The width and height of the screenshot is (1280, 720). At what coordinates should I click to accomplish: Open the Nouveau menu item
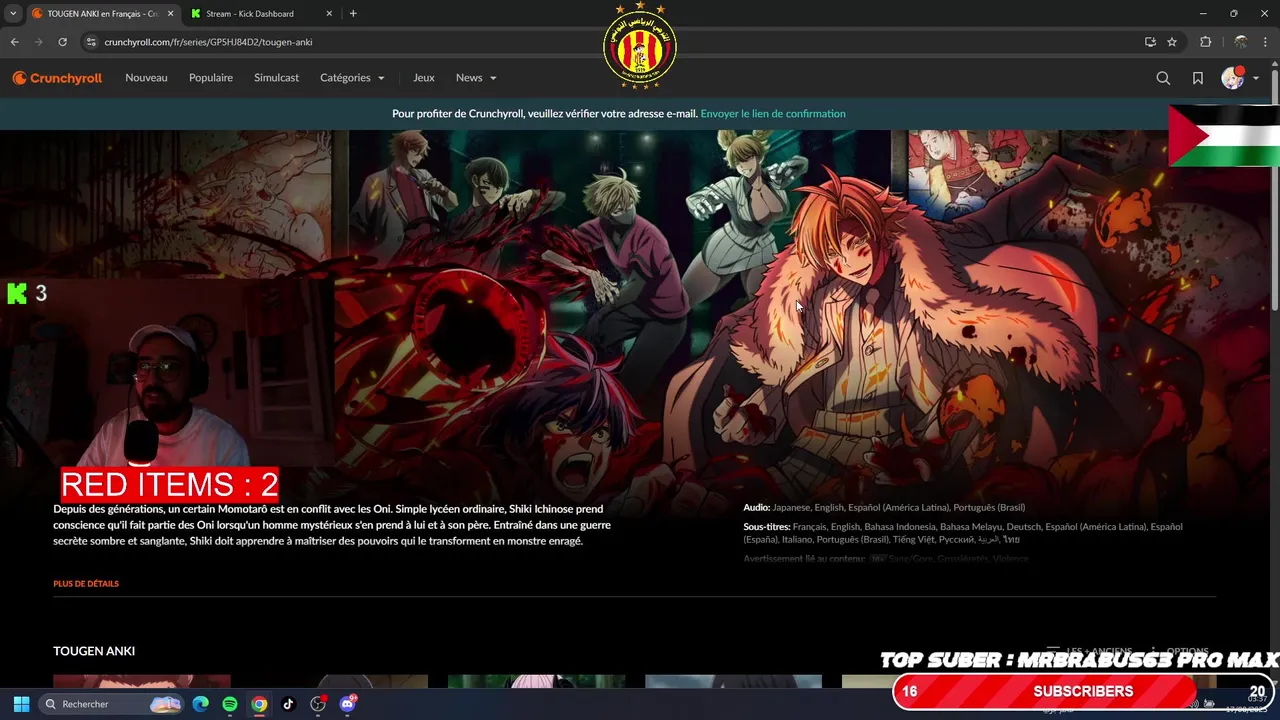[146, 78]
